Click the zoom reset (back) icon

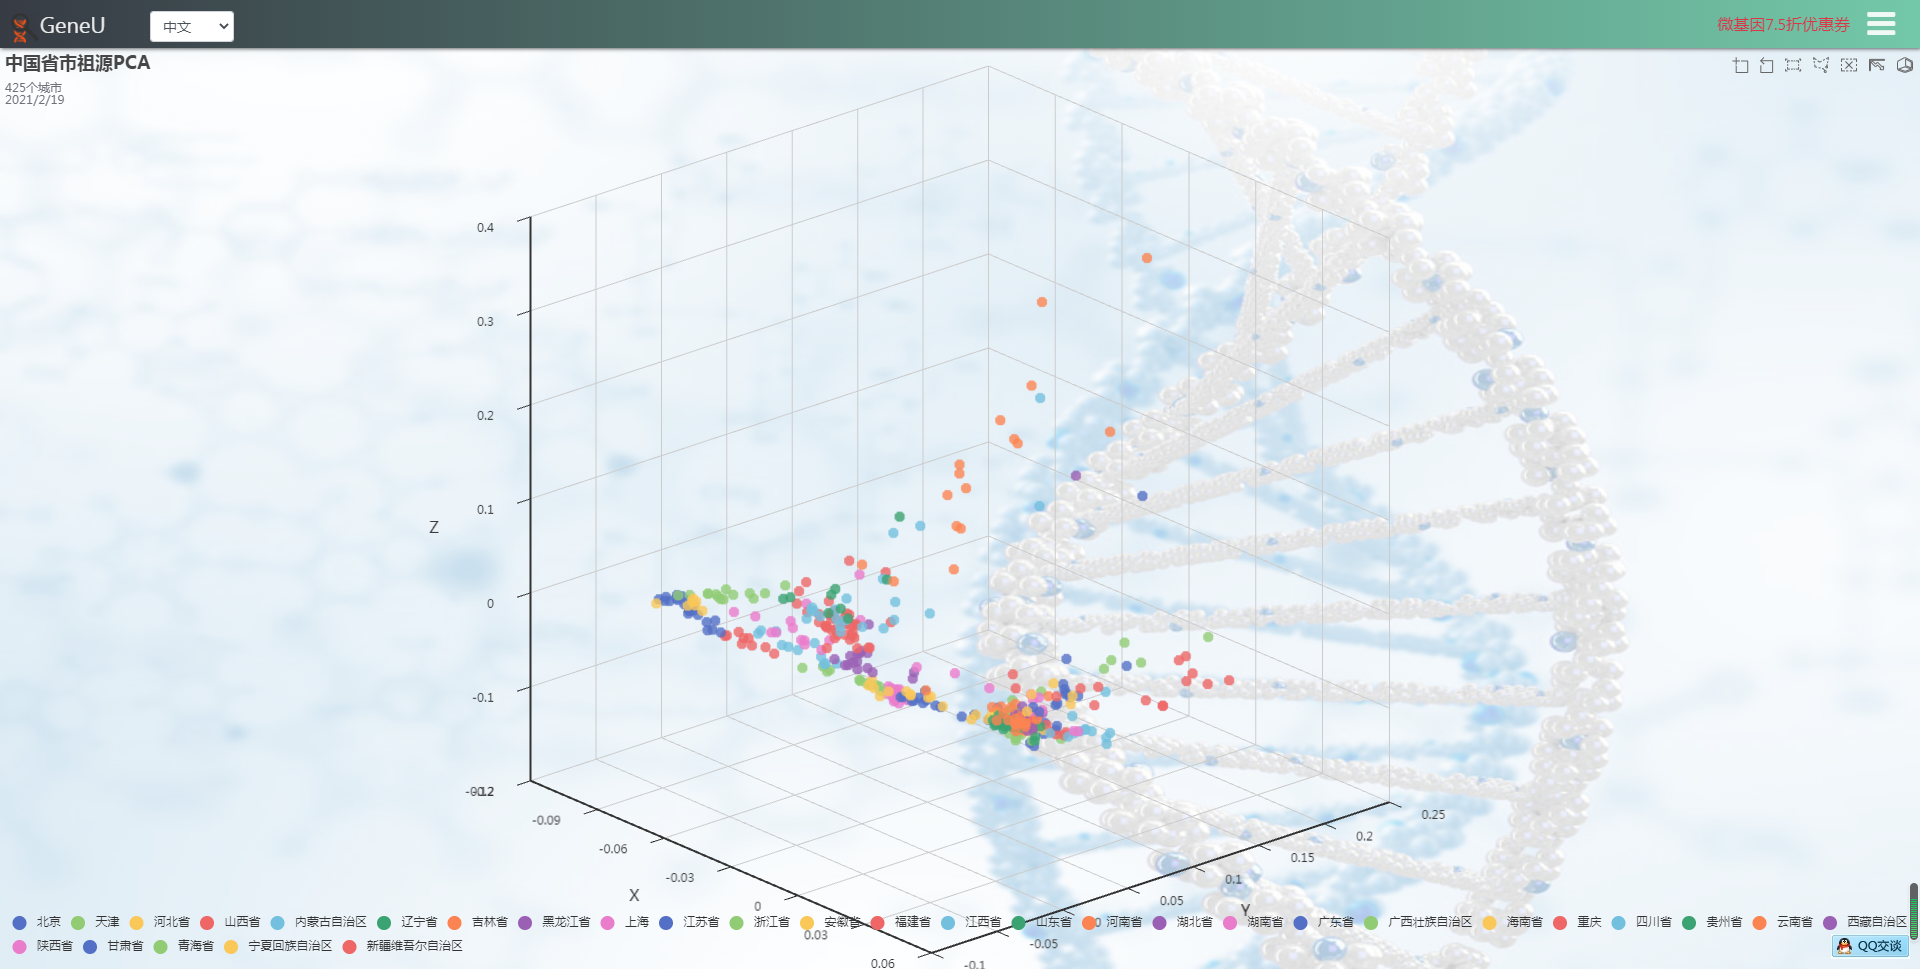[1767, 65]
